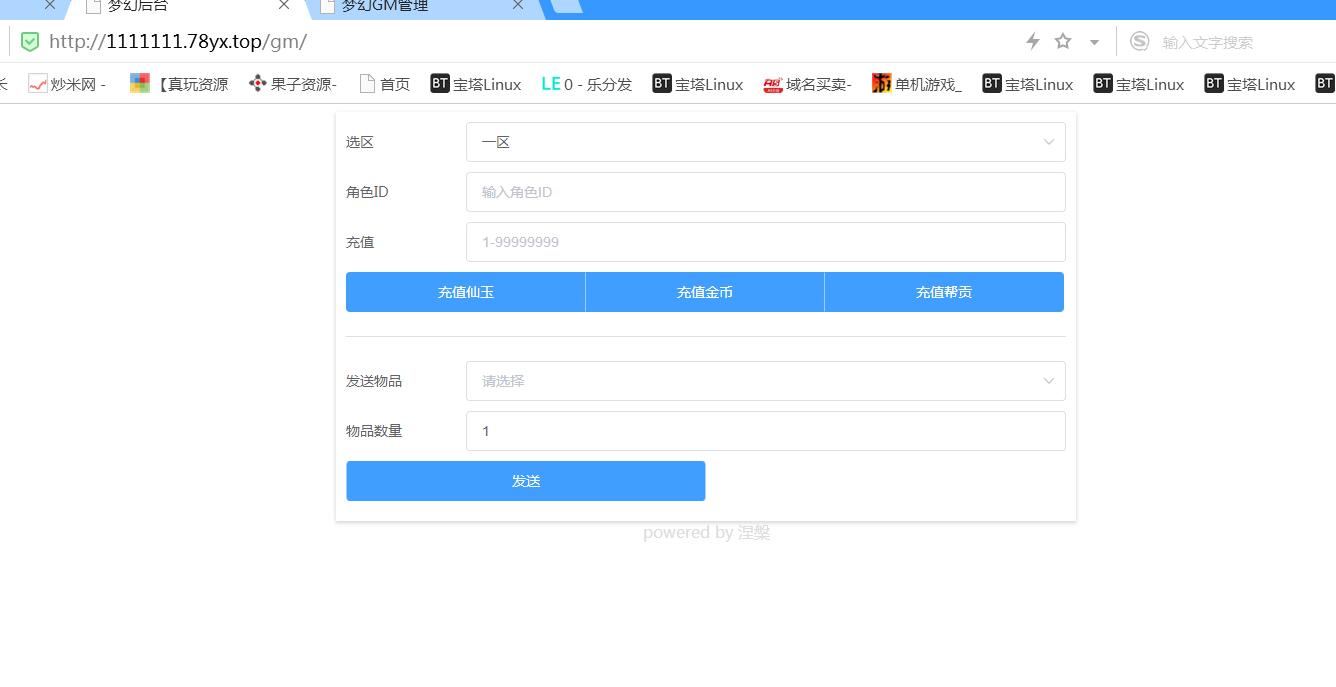Expand the arrow next to bookmark star
Viewport: 1336px width, 687px height.
click(x=1094, y=42)
